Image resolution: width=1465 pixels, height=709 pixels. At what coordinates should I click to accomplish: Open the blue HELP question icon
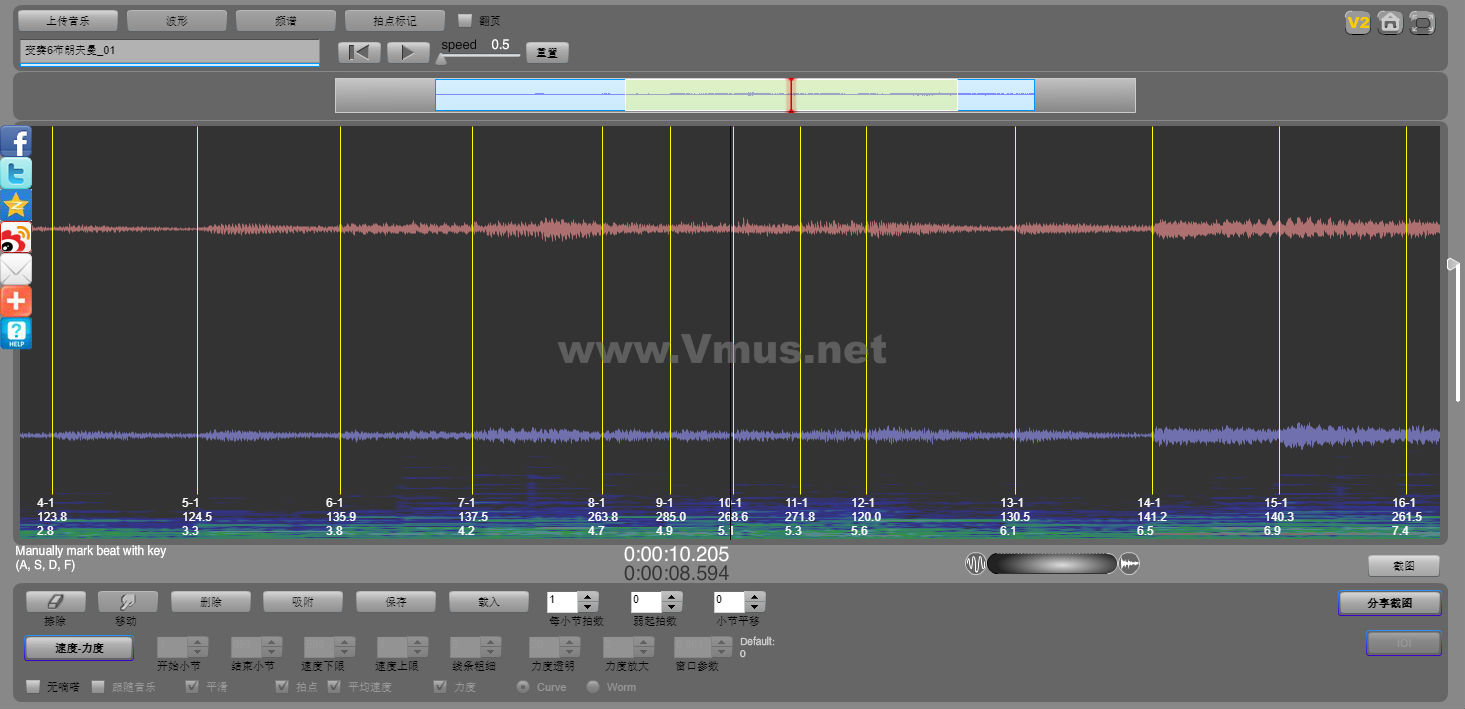tap(16, 333)
